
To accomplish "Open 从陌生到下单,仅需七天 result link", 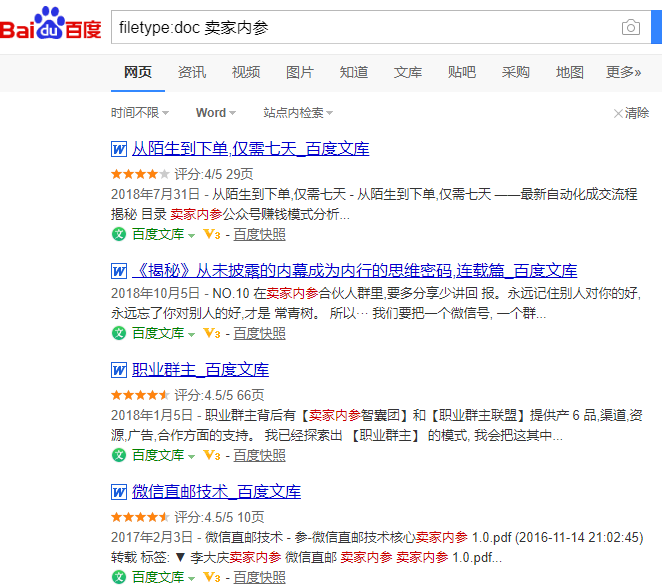I will [251, 149].
